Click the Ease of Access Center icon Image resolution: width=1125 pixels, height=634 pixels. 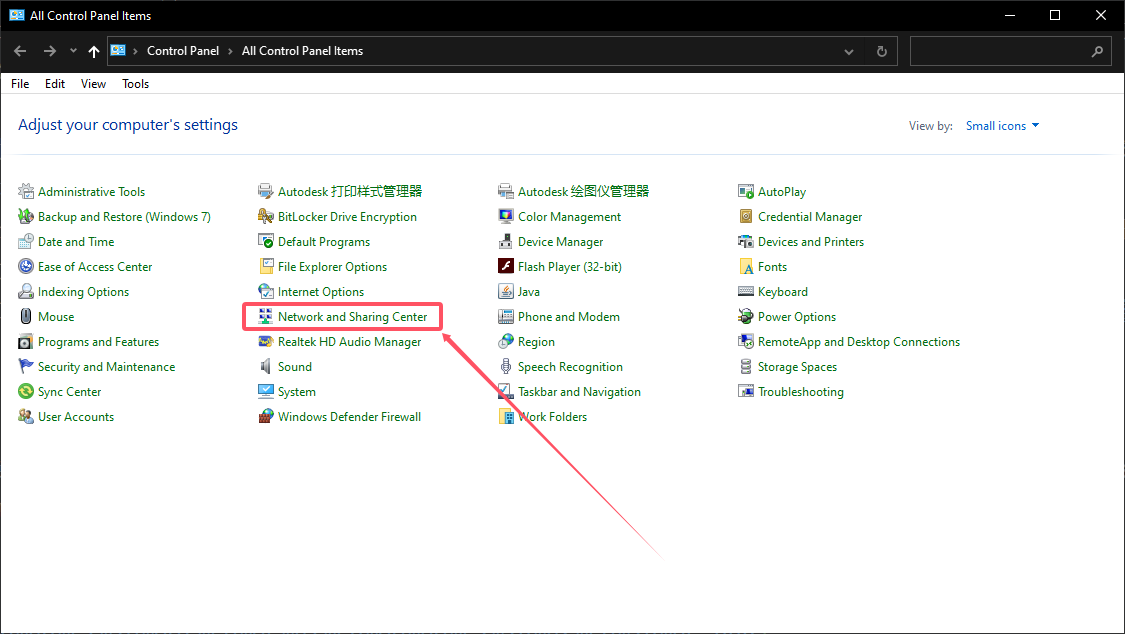click(x=26, y=267)
